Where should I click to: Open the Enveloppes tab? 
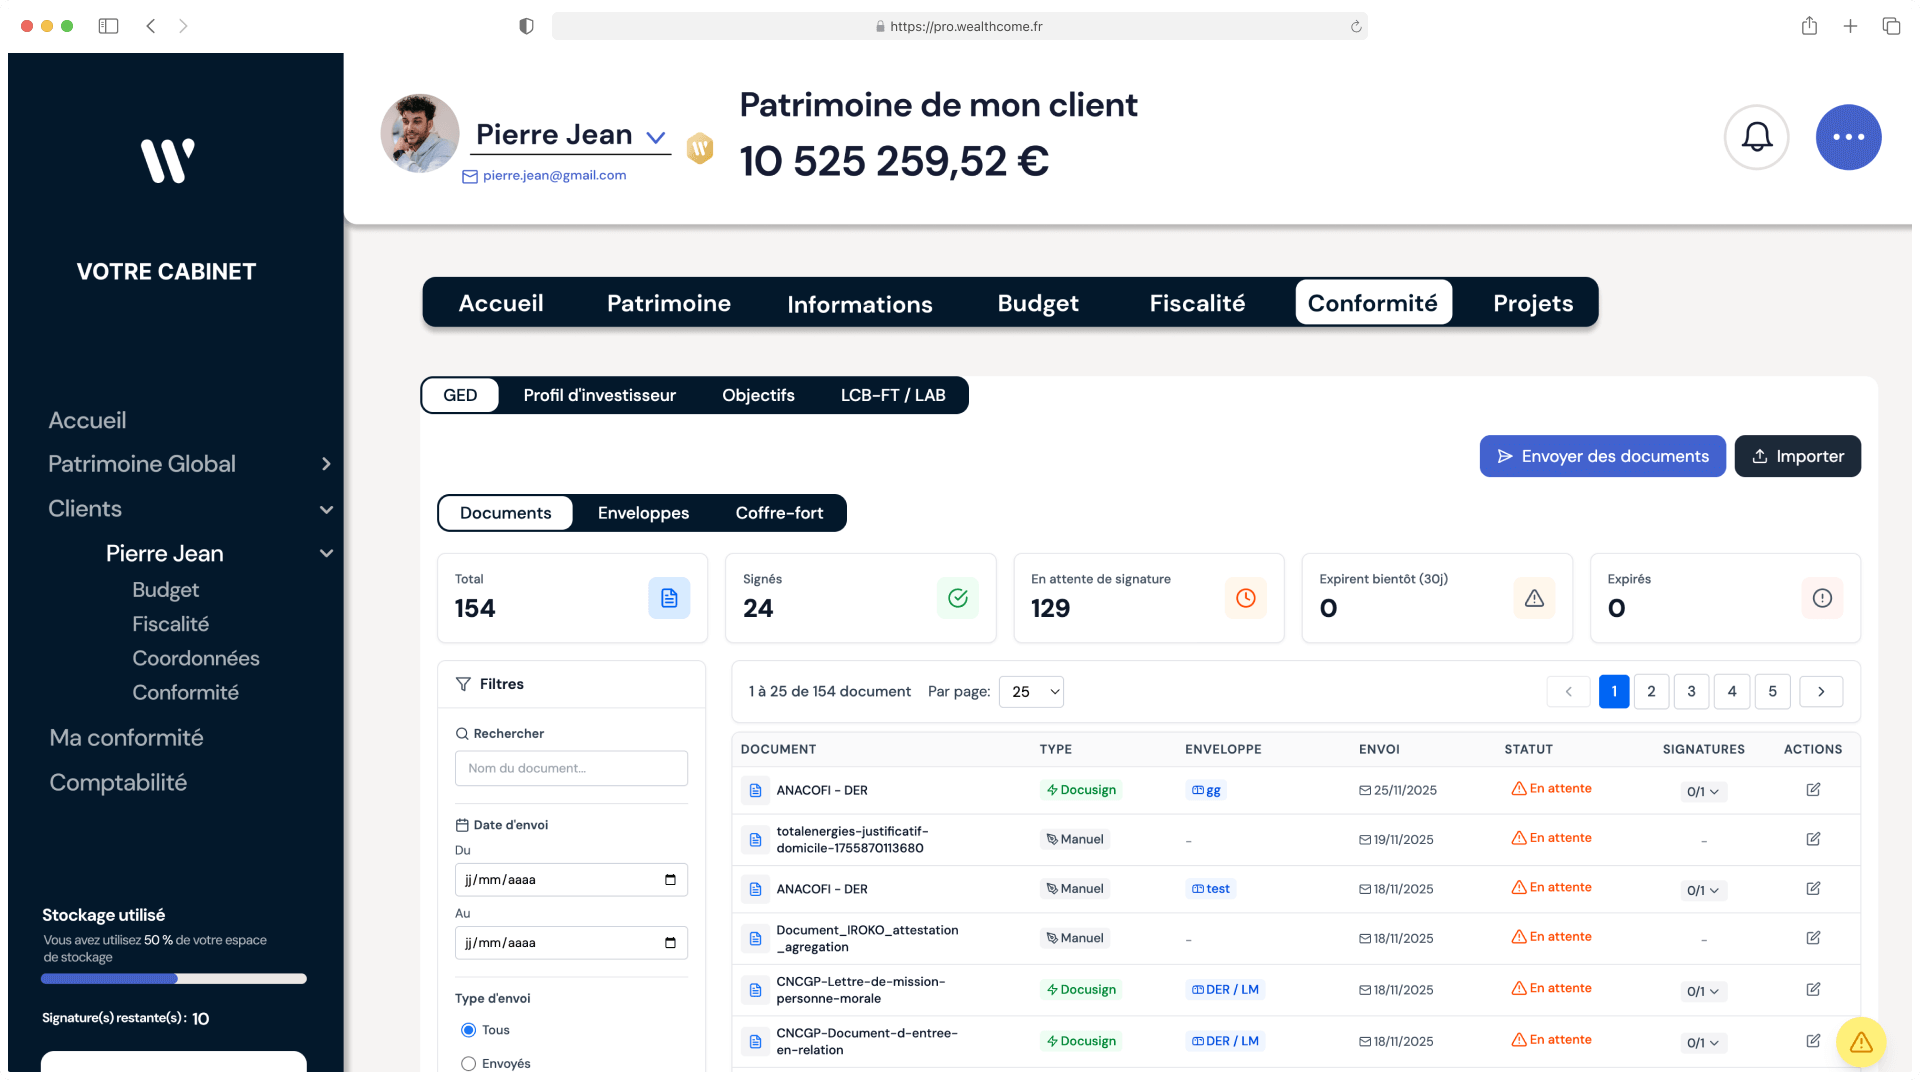click(x=643, y=512)
